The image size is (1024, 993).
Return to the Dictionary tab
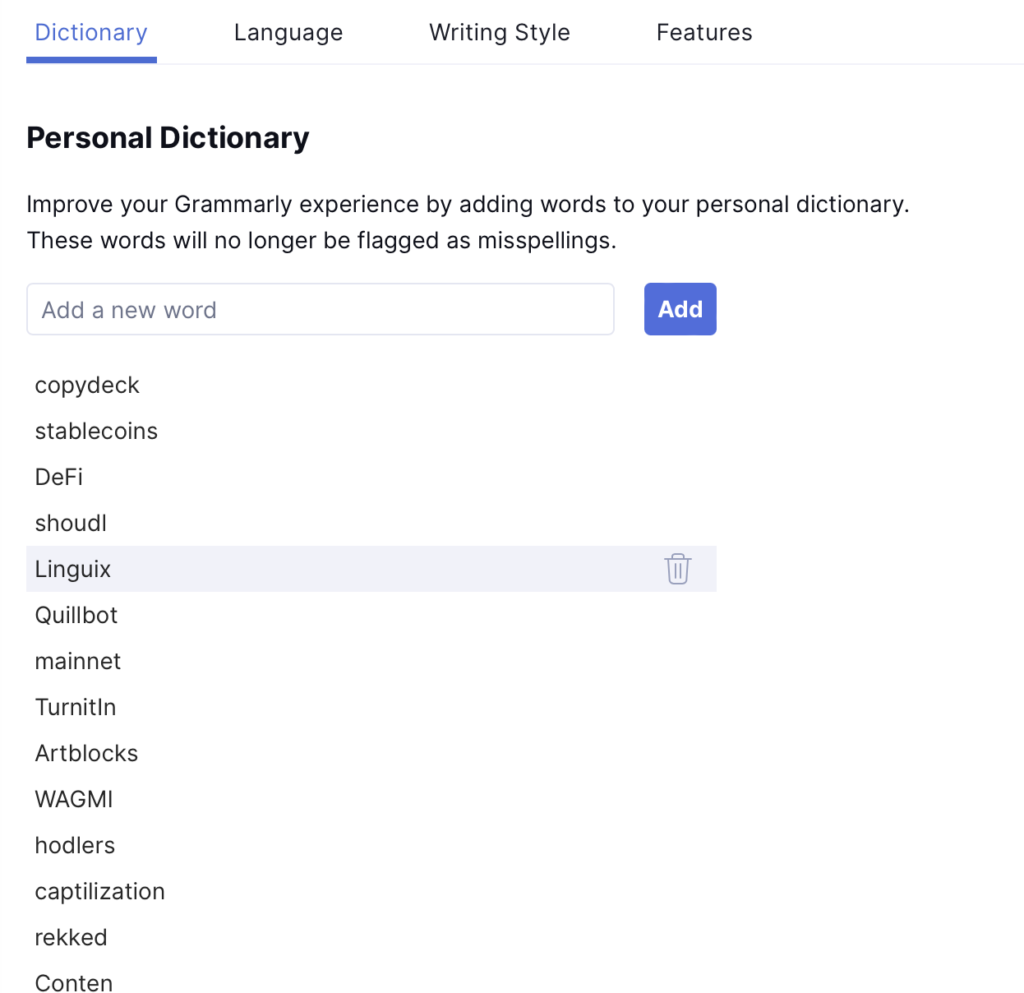[x=90, y=32]
